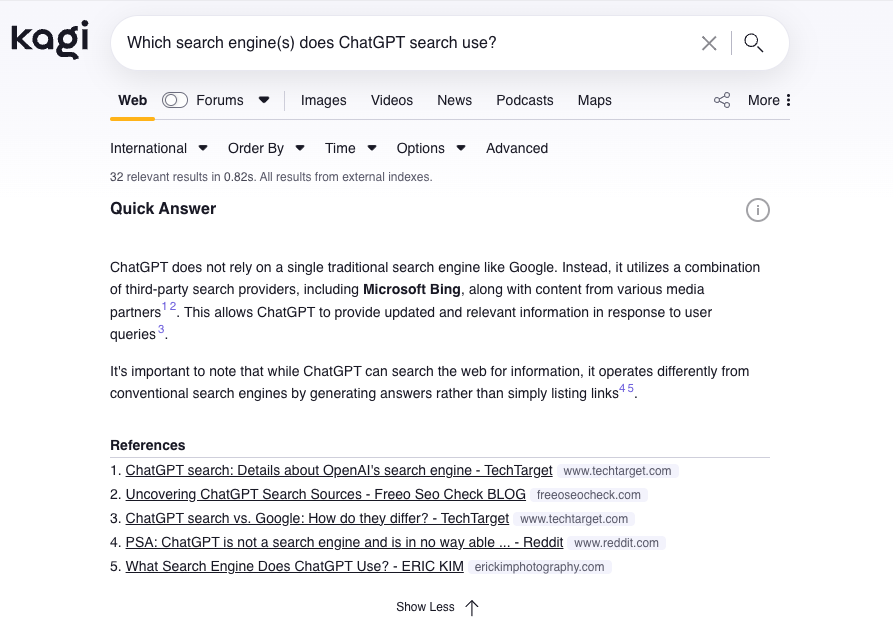Click the Show Less up arrow

[x=472, y=607]
